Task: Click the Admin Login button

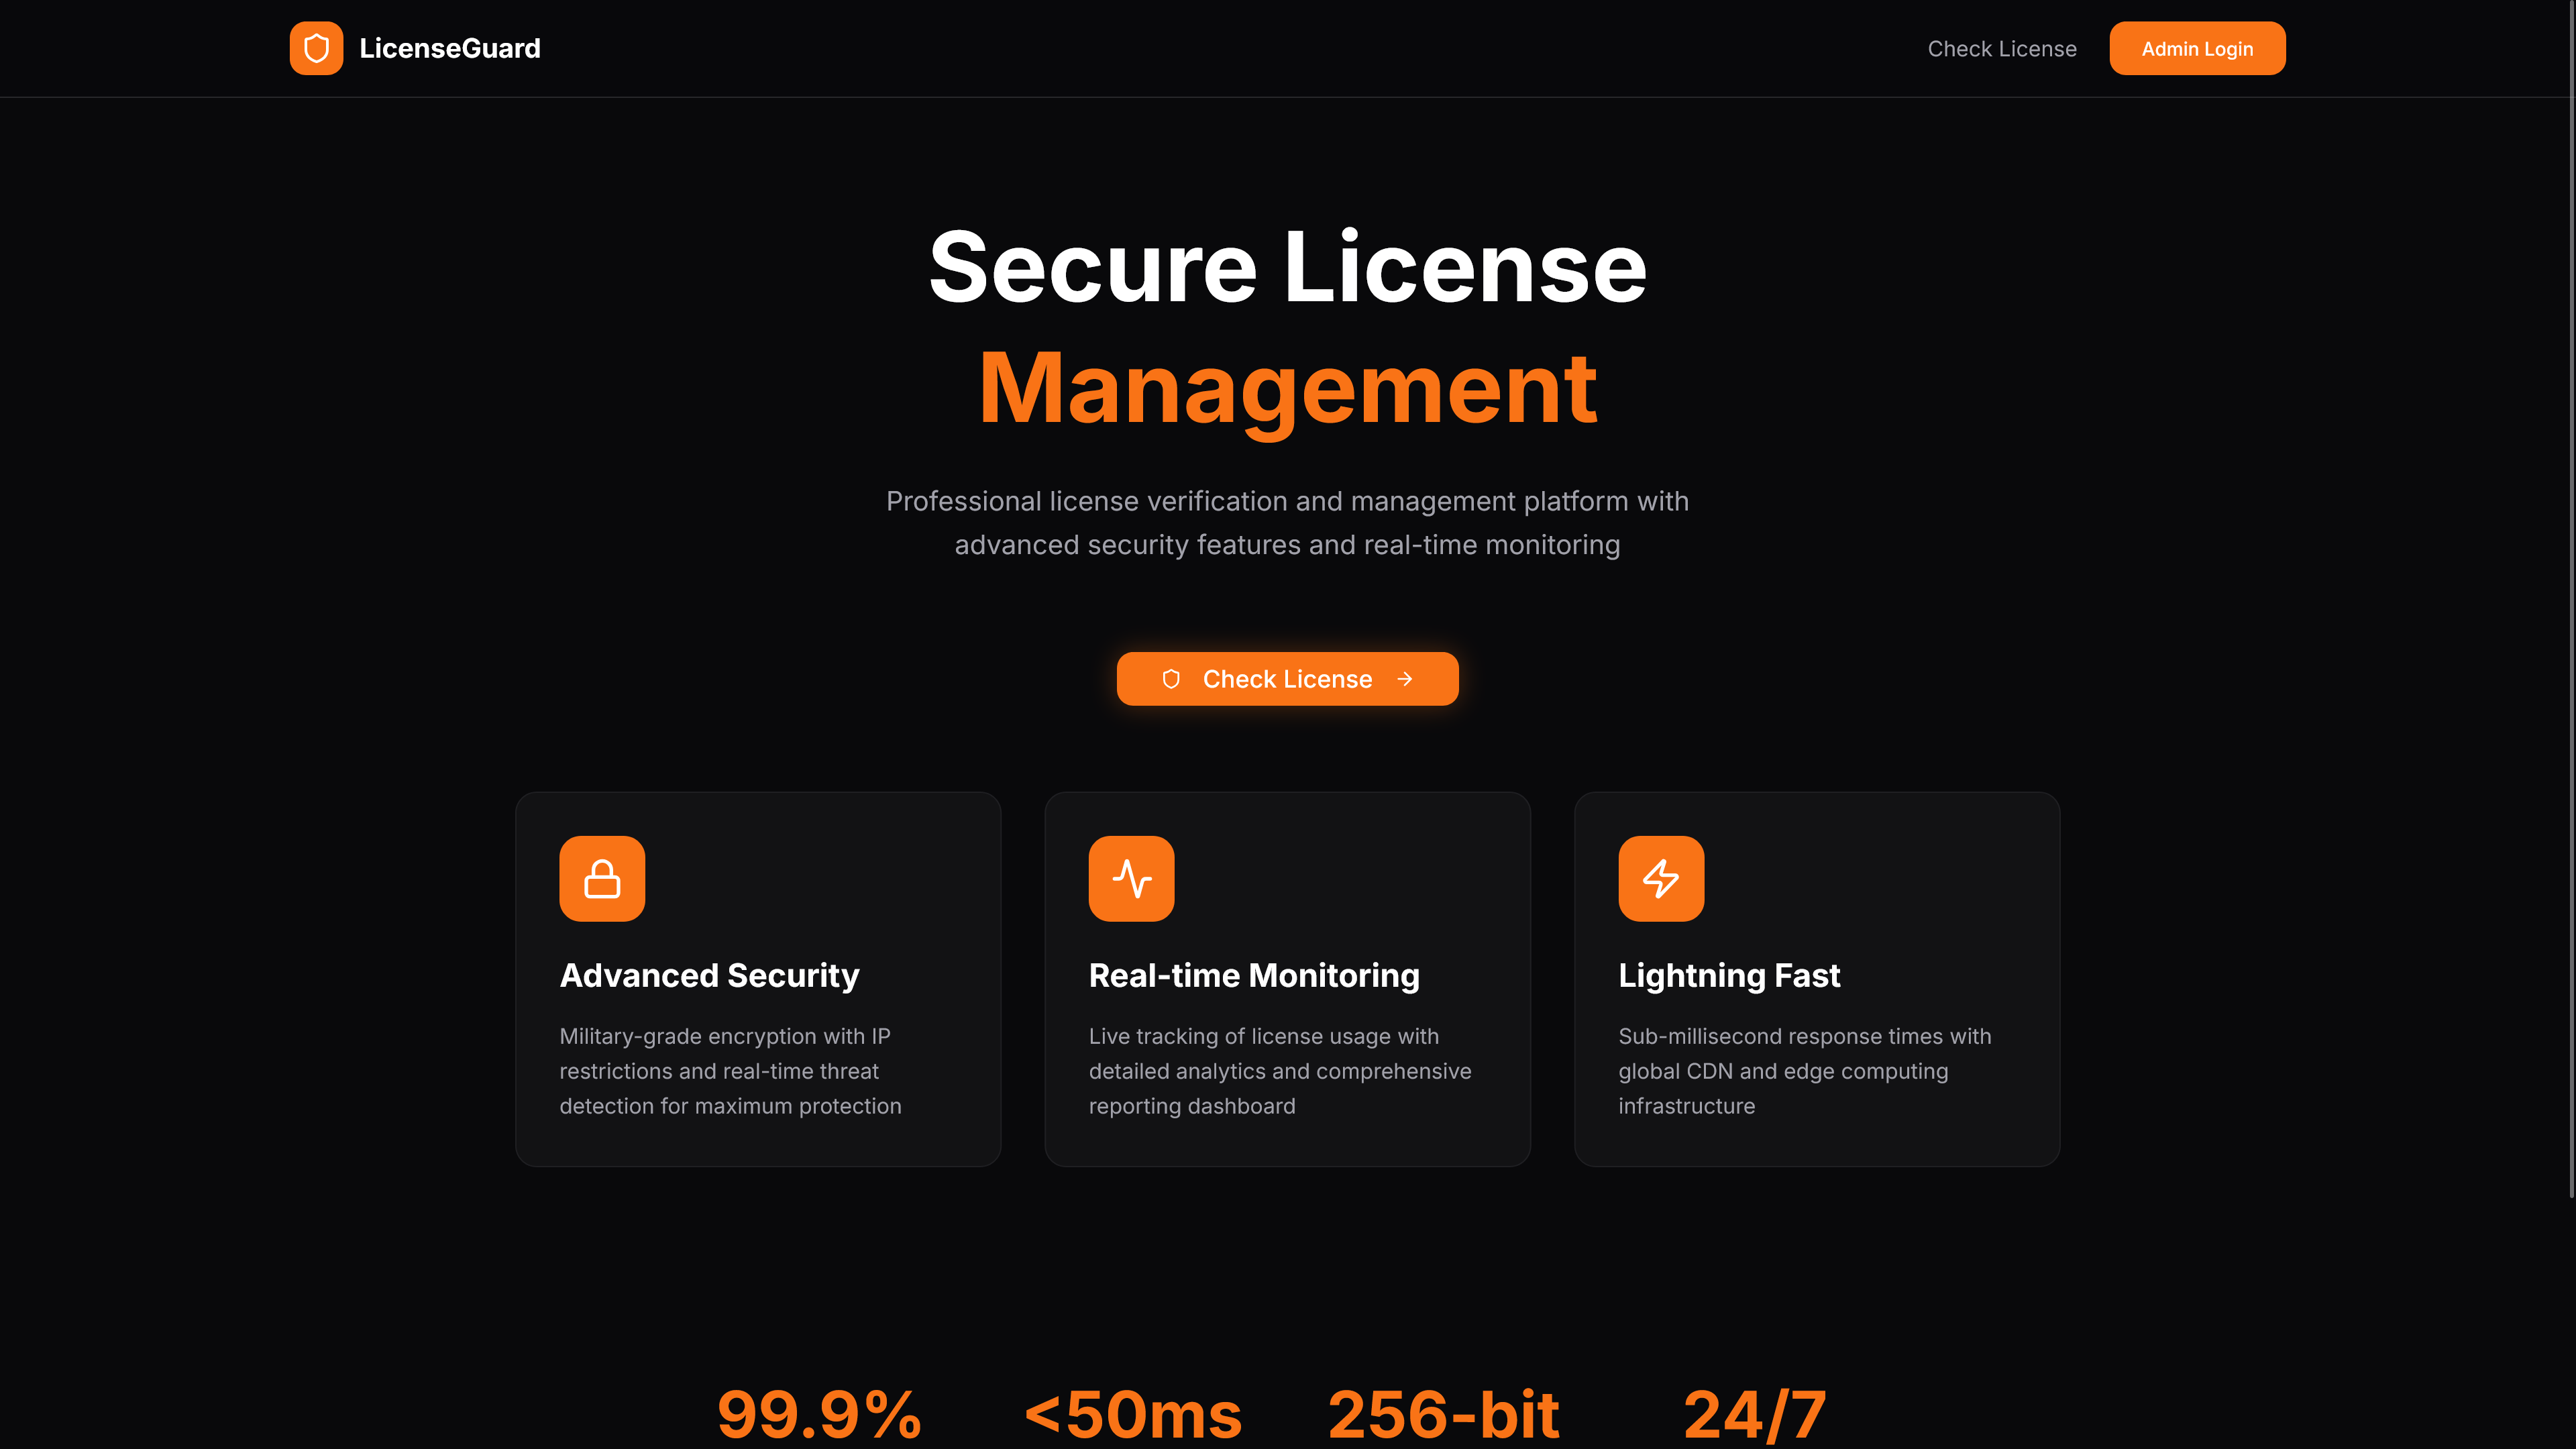Action: pyautogui.click(x=2197, y=48)
